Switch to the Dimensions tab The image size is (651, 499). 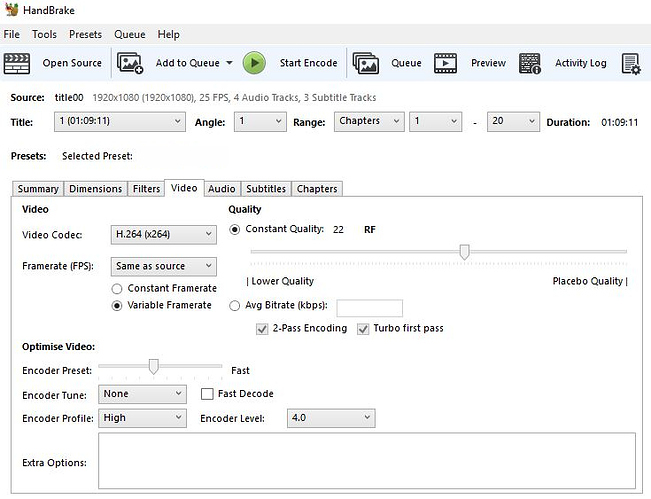coord(95,189)
